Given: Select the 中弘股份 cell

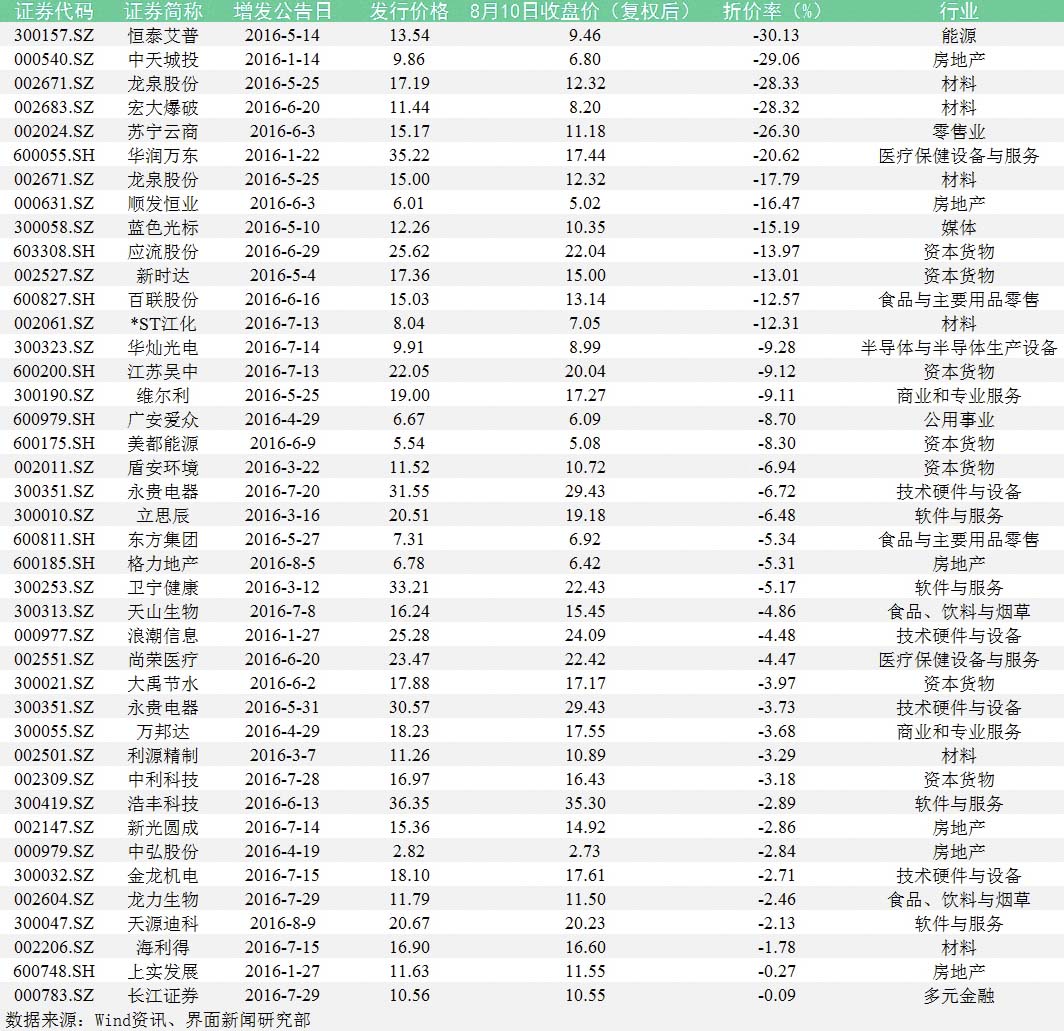Looking at the screenshot, I should point(163,852).
